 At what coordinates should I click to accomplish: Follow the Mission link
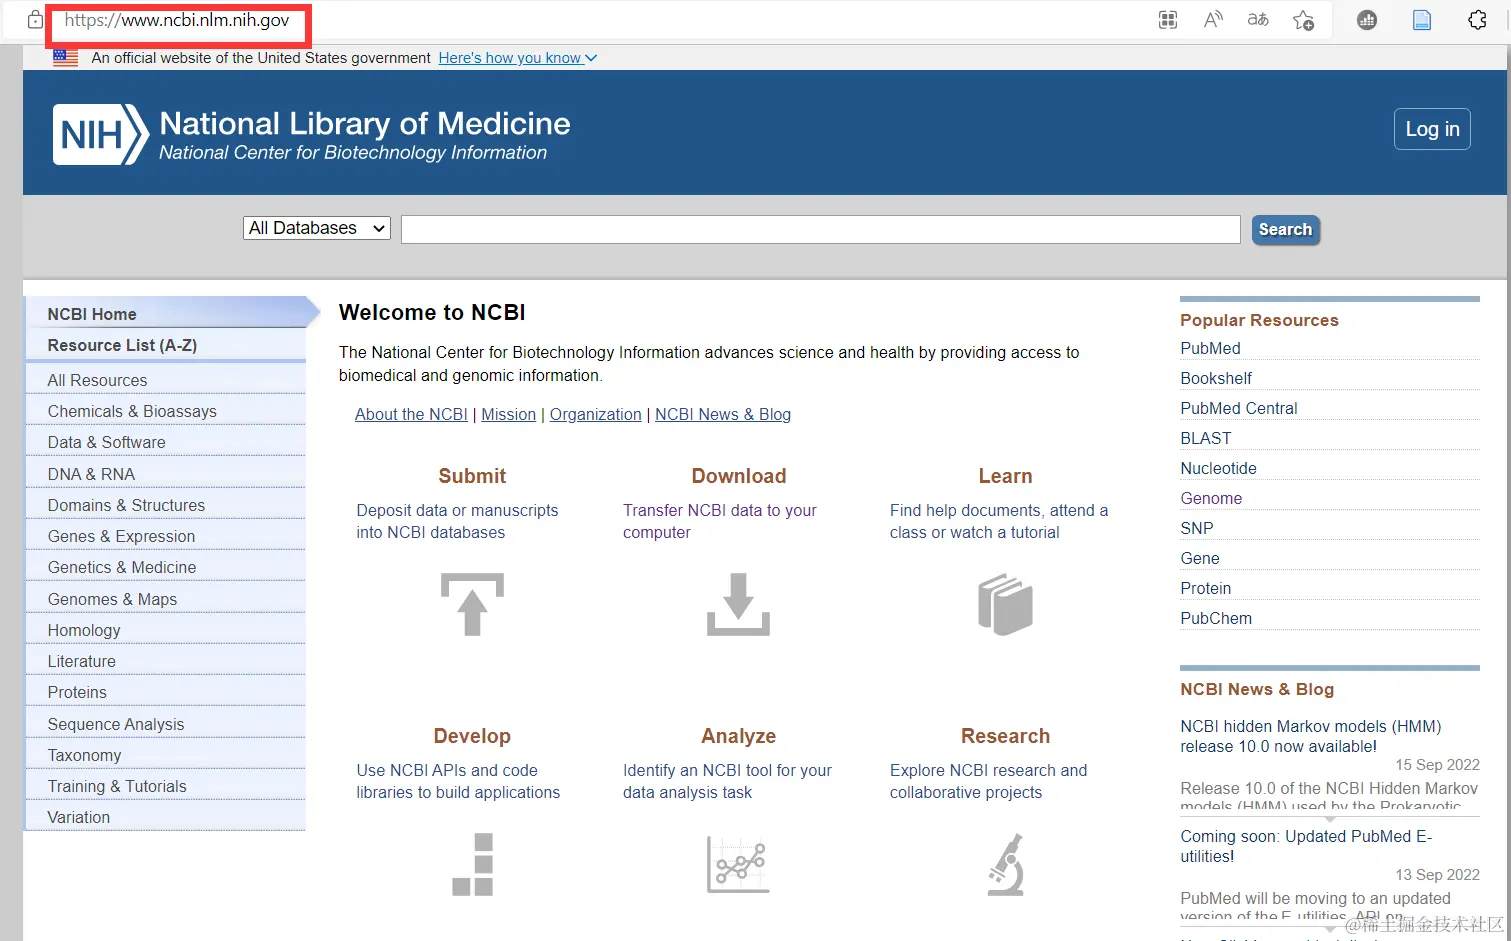pos(508,414)
